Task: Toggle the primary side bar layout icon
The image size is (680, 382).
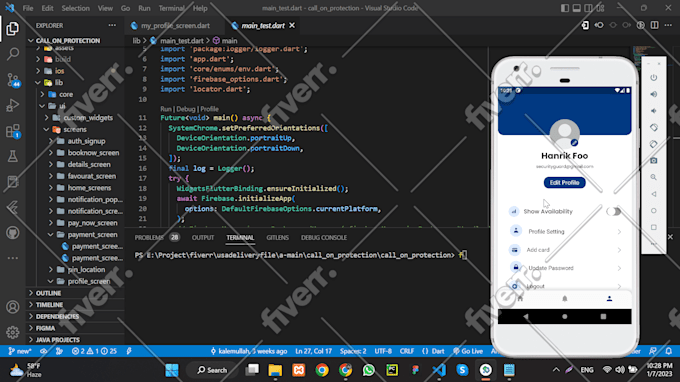Action: 565,8
